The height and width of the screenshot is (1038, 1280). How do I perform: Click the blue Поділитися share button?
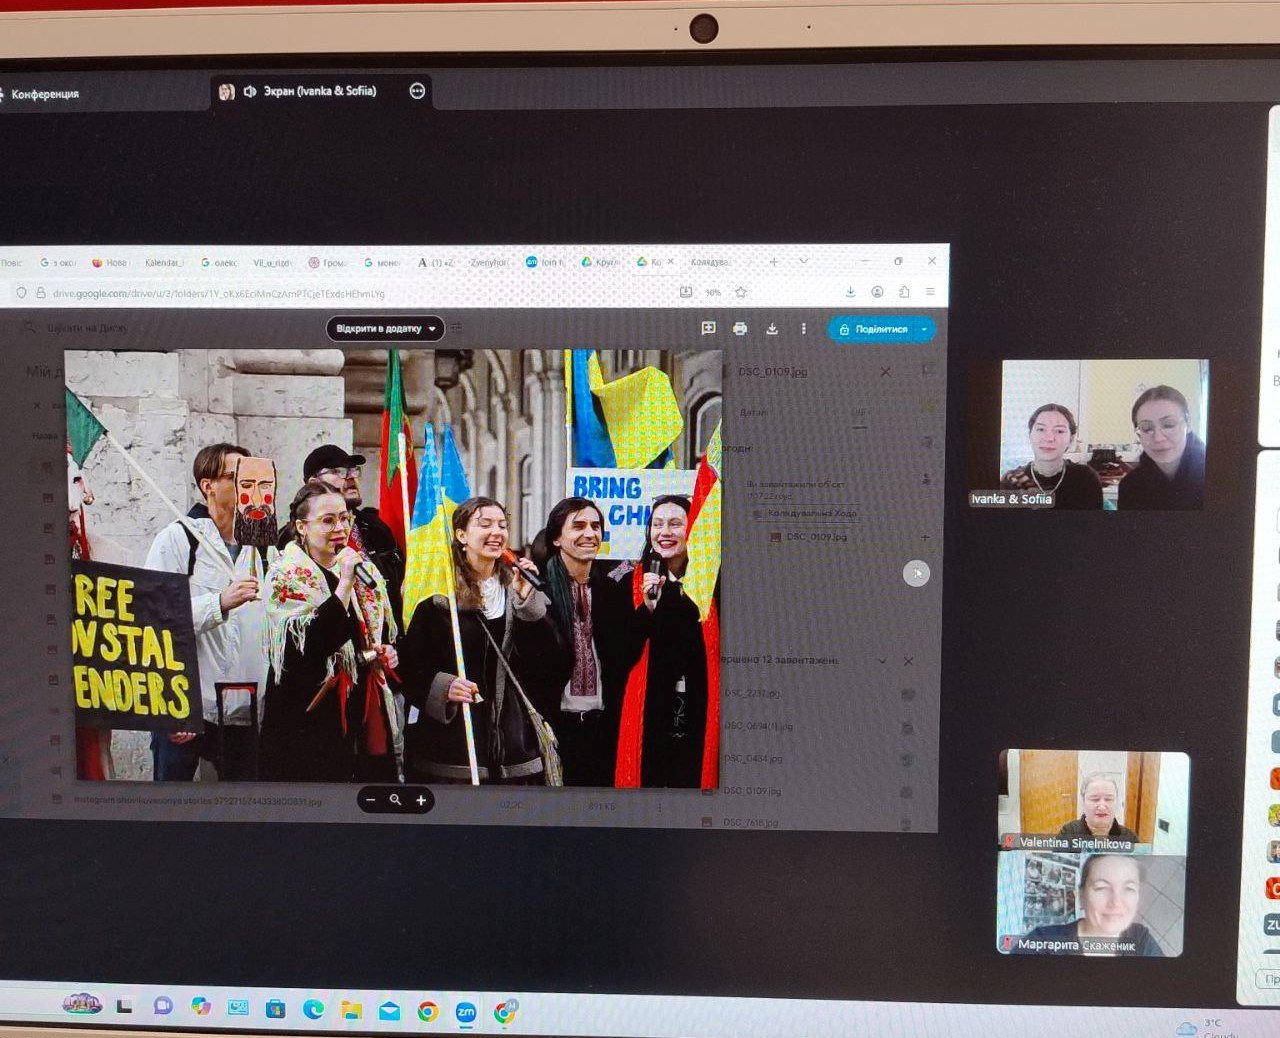coord(873,329)
